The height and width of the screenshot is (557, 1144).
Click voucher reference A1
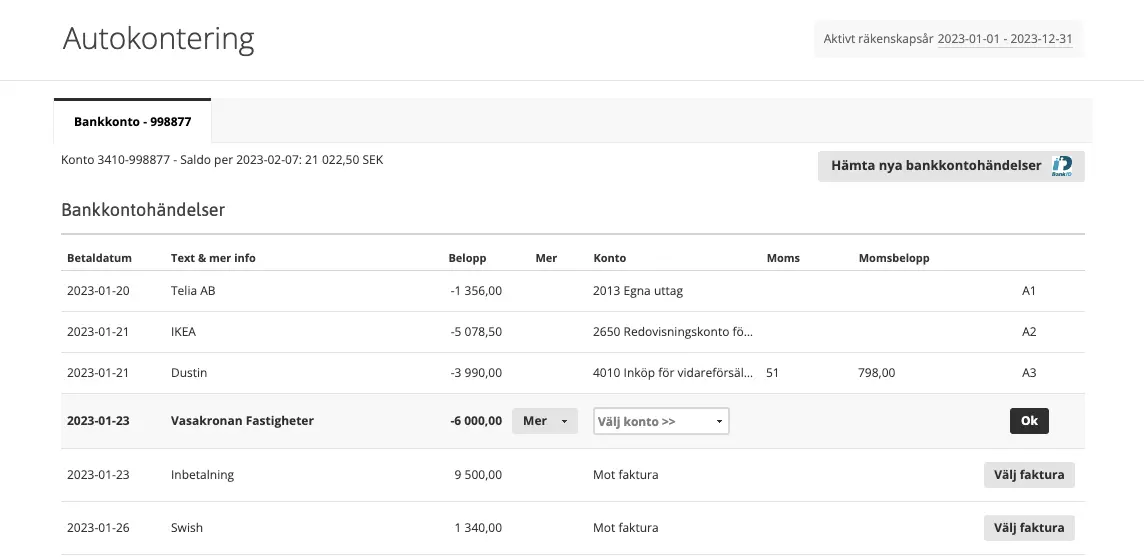click(1028, 291)
